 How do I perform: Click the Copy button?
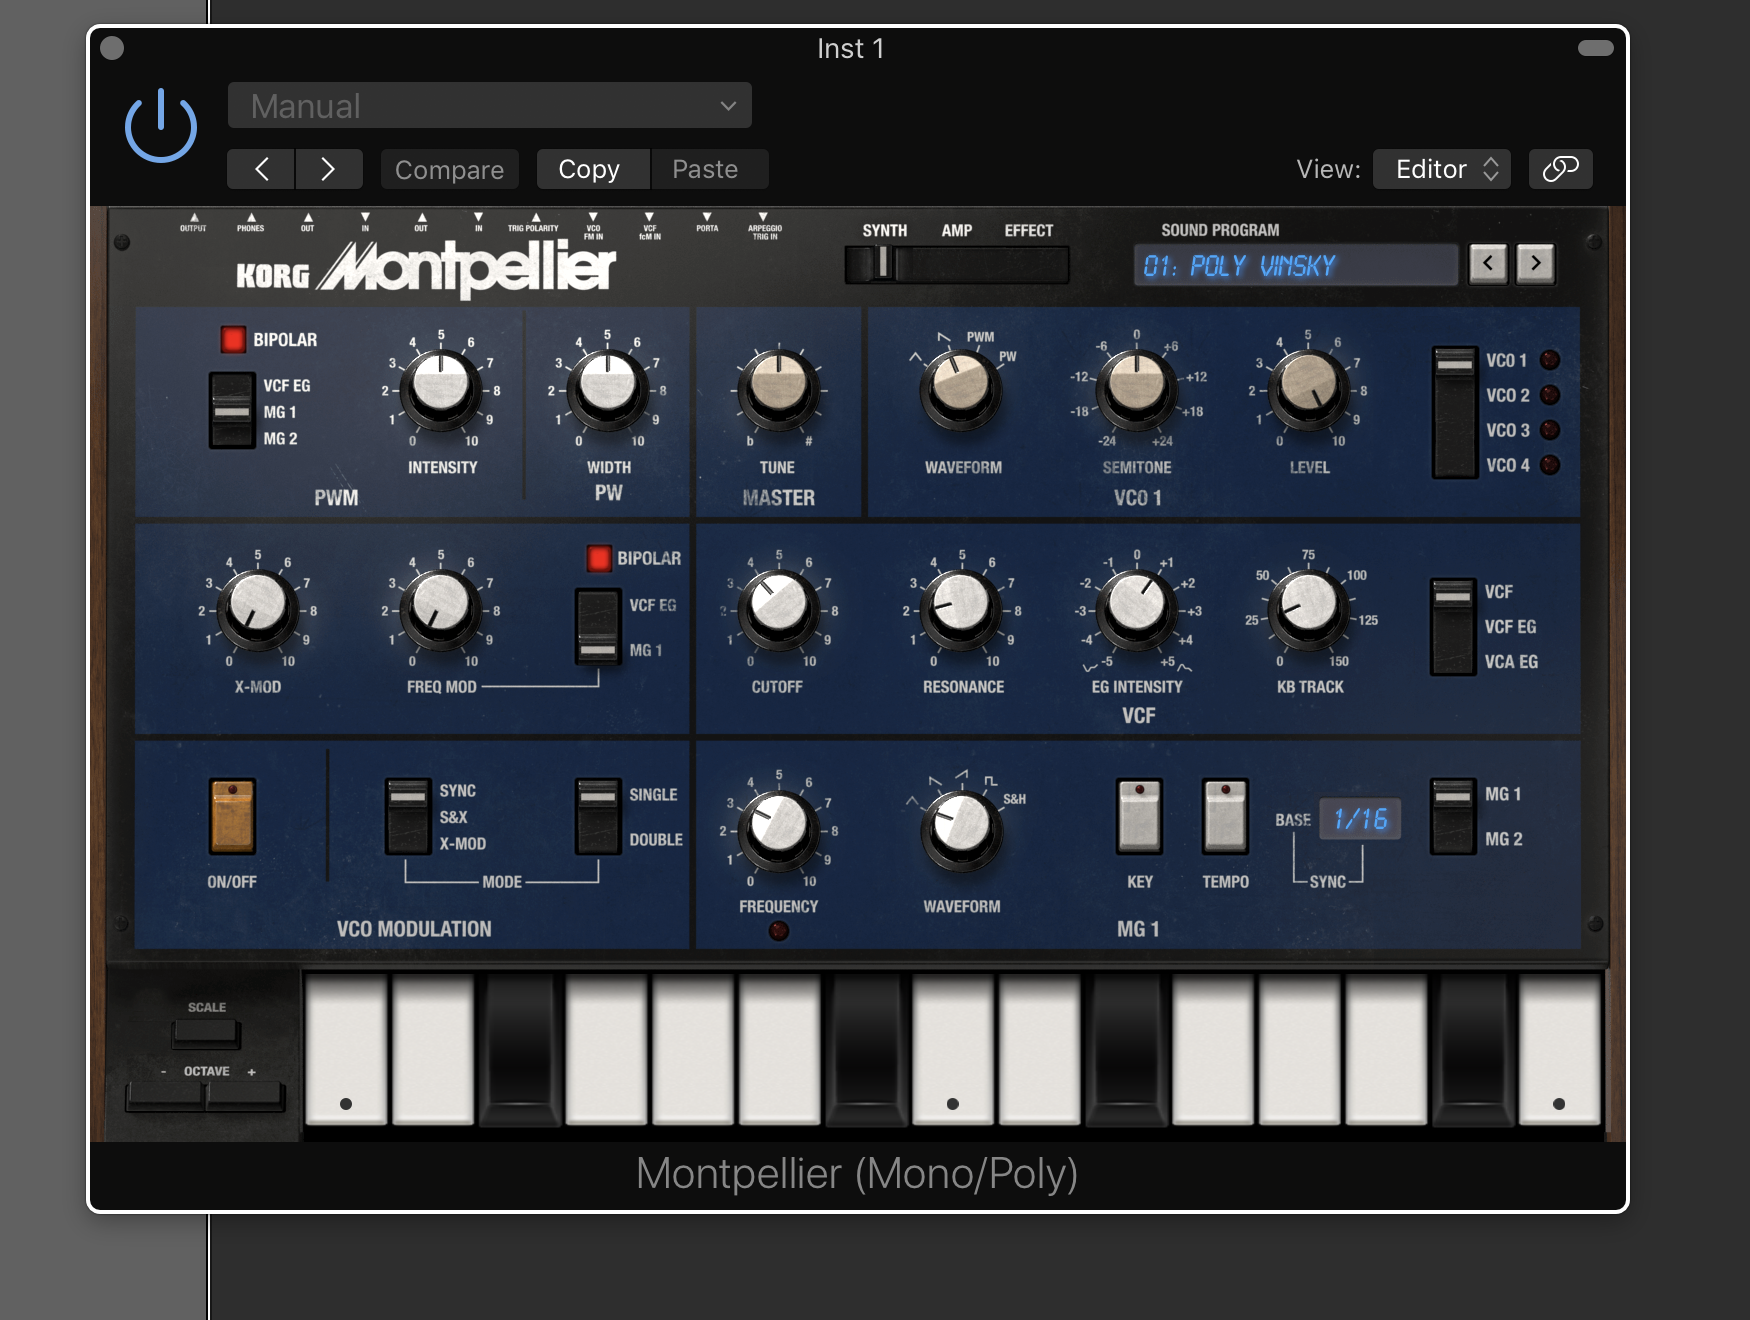pyautogui.click(x=593, y=169)
